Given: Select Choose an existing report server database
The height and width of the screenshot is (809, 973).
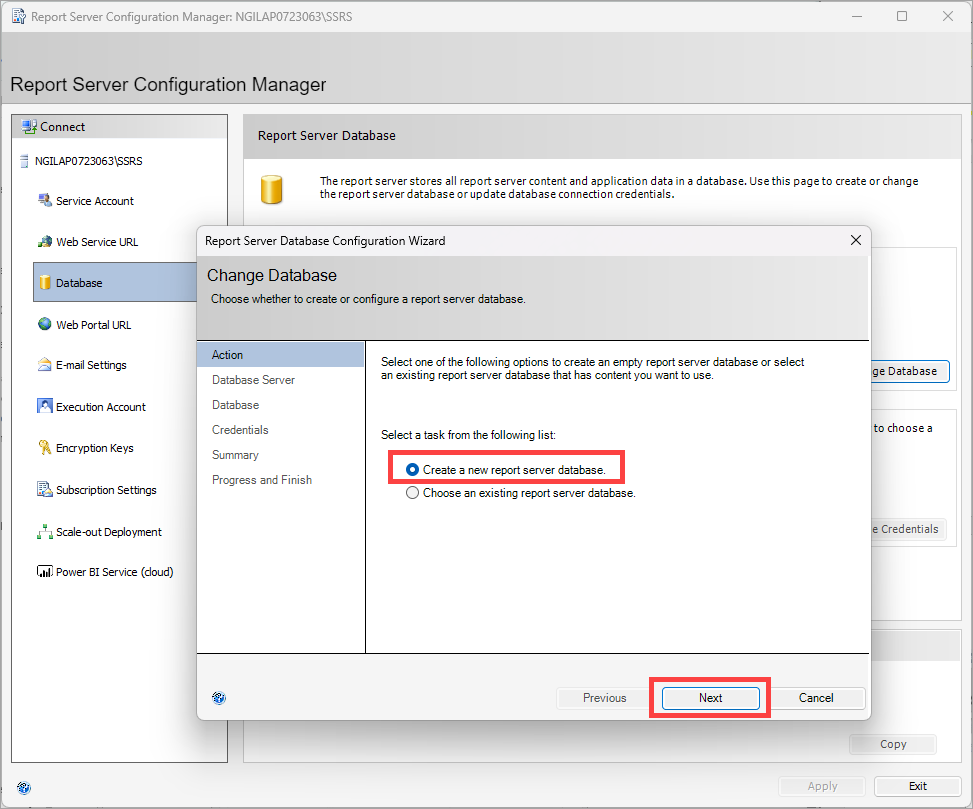Looking at the screenshot, I should [521, 493].
